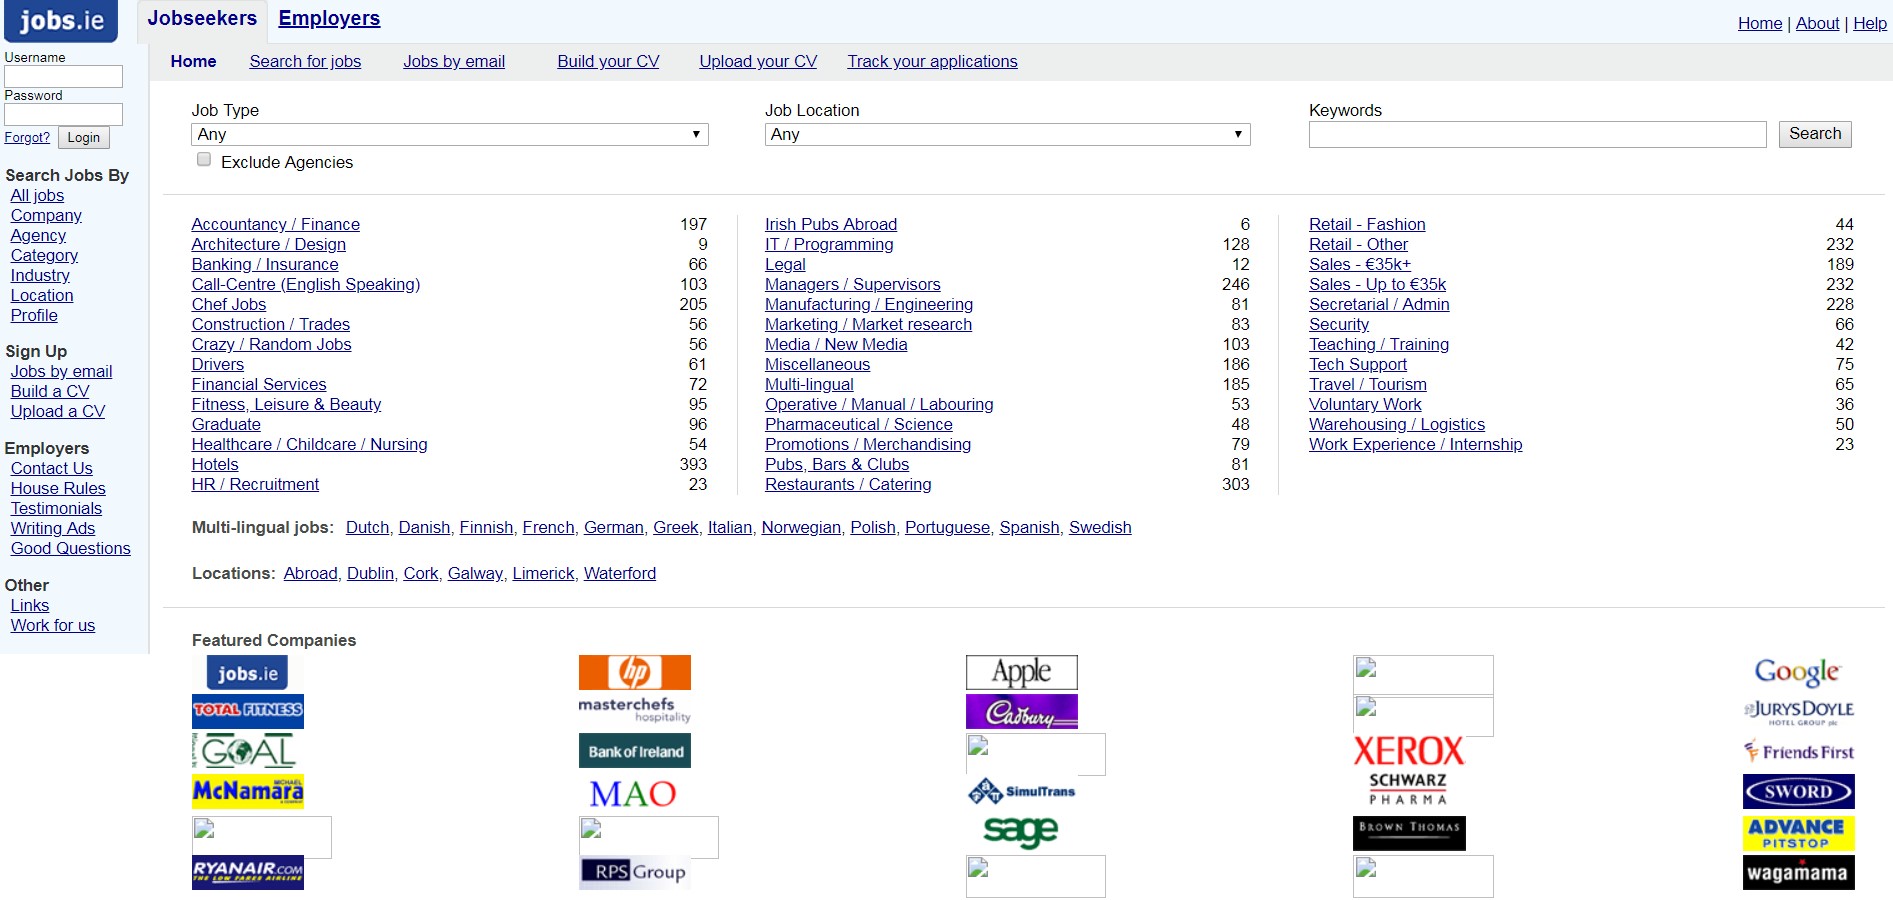Open the jobs.ie featured company logo
This screenshot has height=900, width=1893.
click(247, 673)
